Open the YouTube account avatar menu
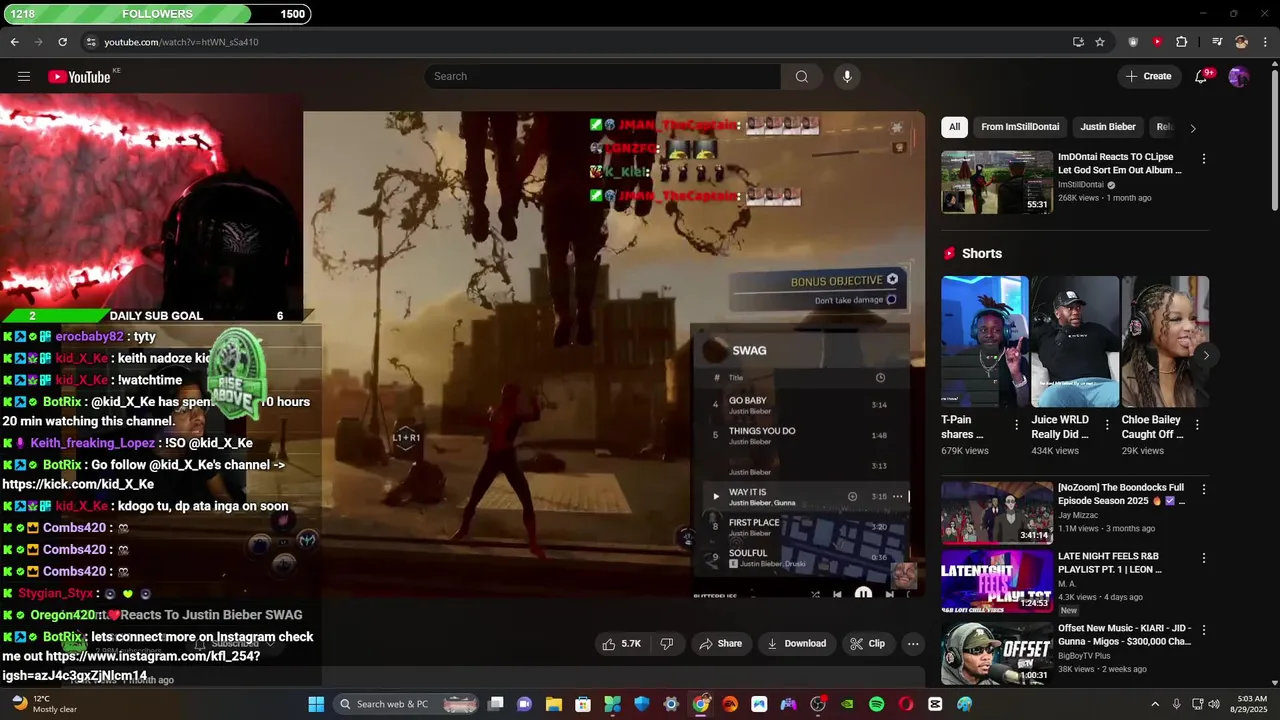The height and width of the screenshot is (720, 1280). point(1238,76)
